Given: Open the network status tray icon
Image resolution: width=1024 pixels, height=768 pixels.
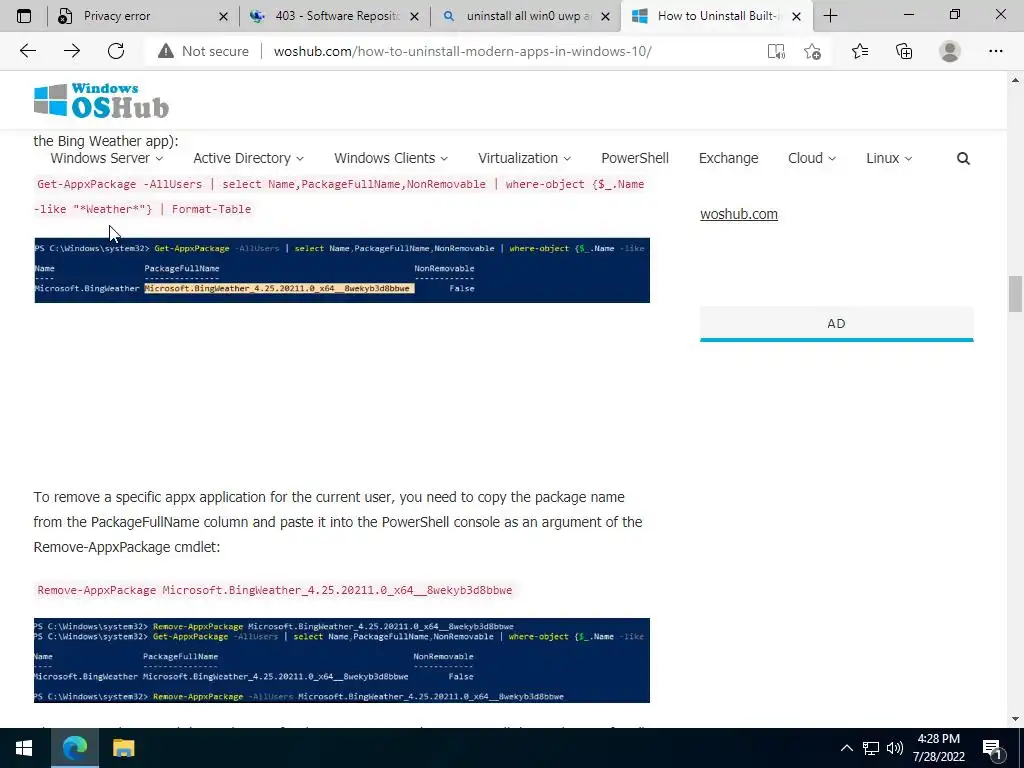Looking at the screenshot, I should (871, 748).
